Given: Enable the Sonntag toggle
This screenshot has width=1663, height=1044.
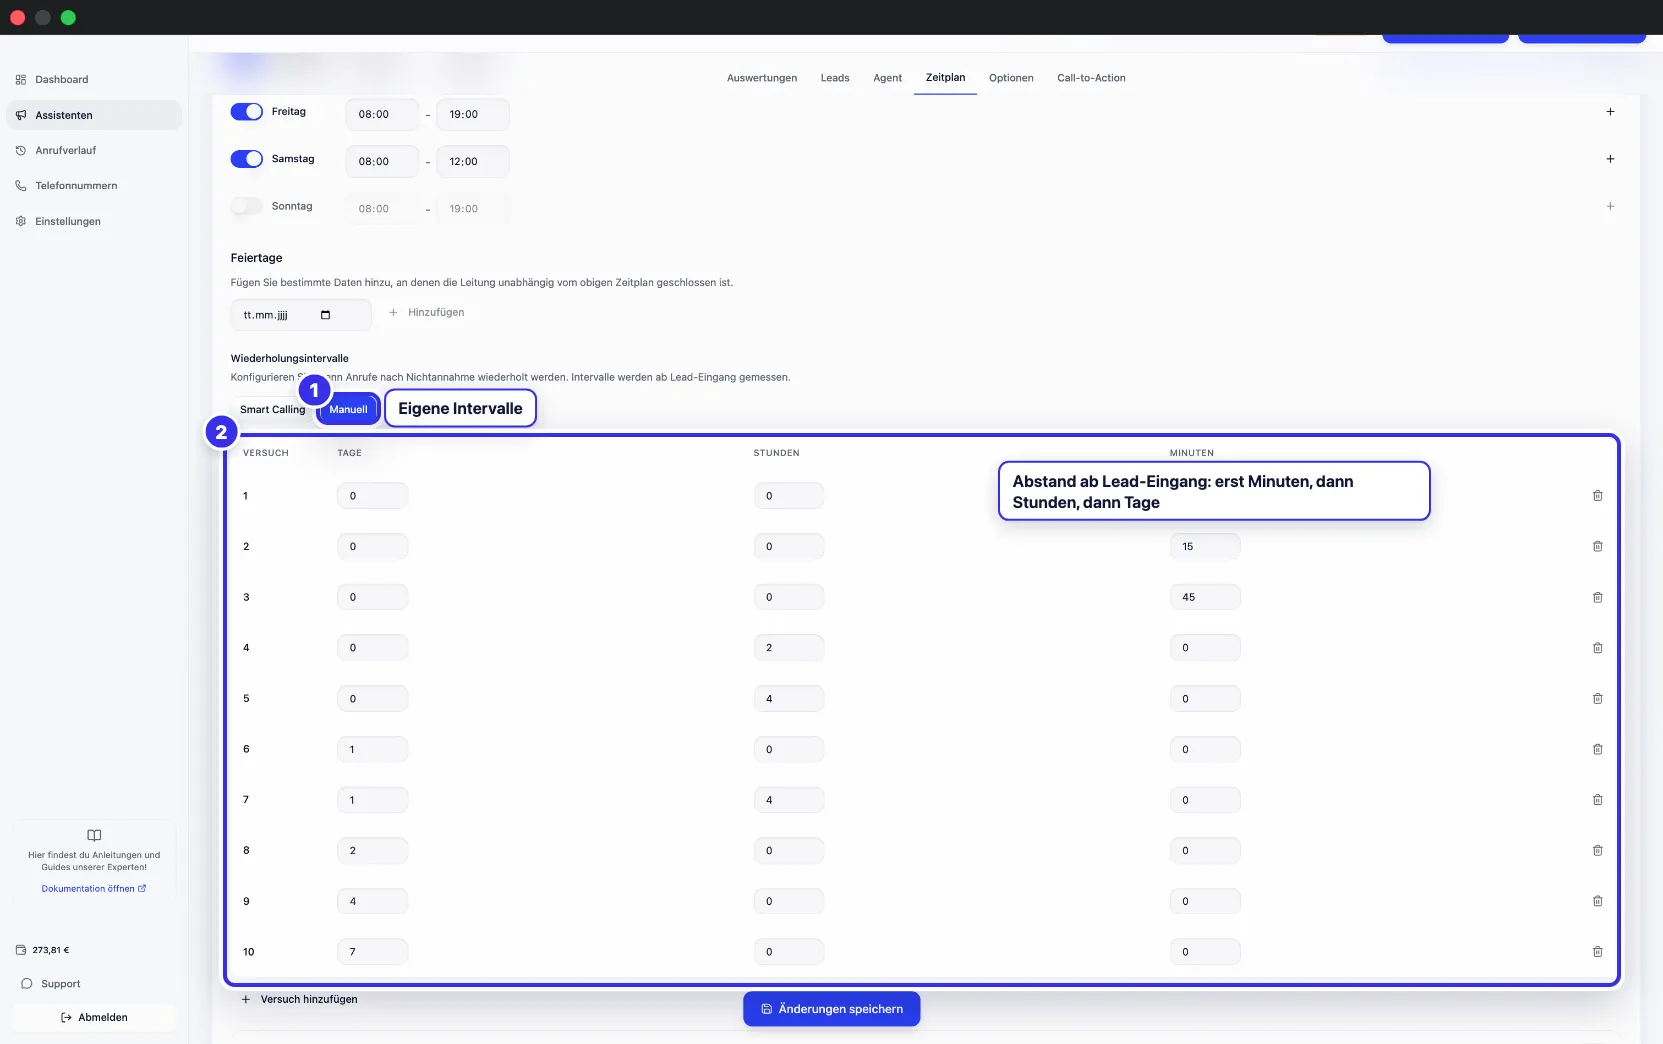Looking at the screenshot, I should click(x=247, y=206).
